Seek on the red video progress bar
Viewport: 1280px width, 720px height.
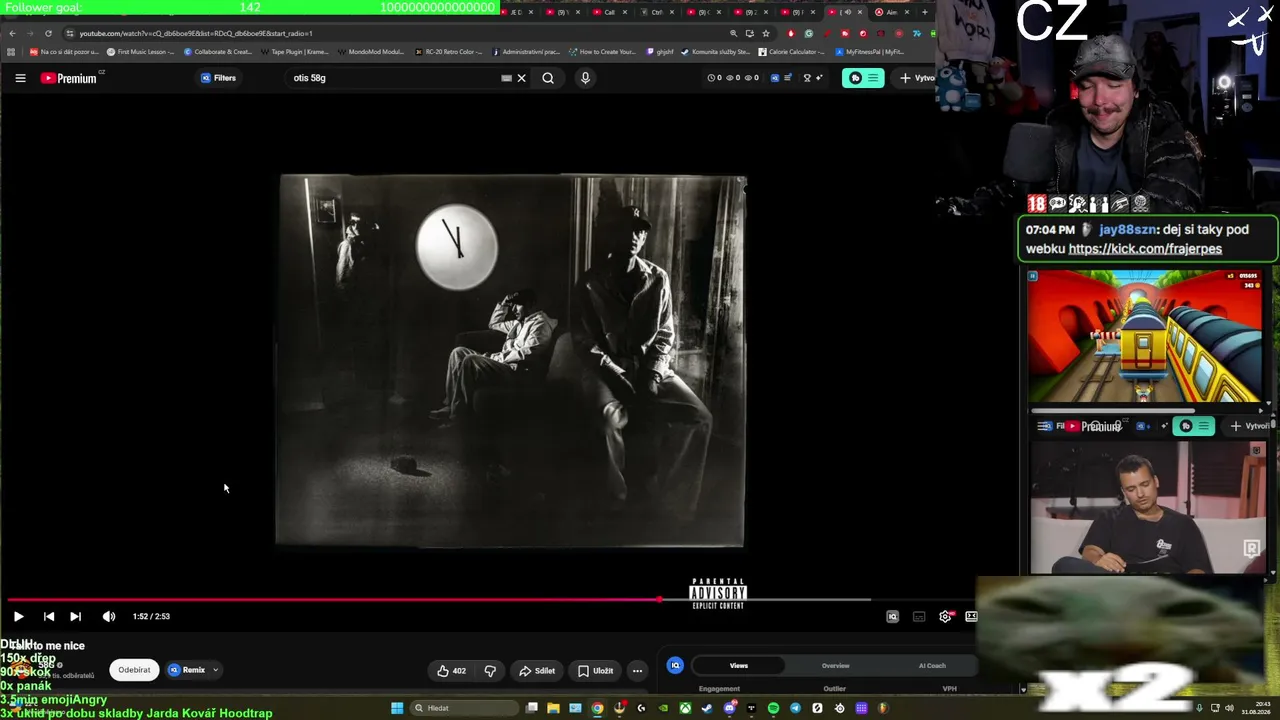pyautogui.click(x=440, y=600)
